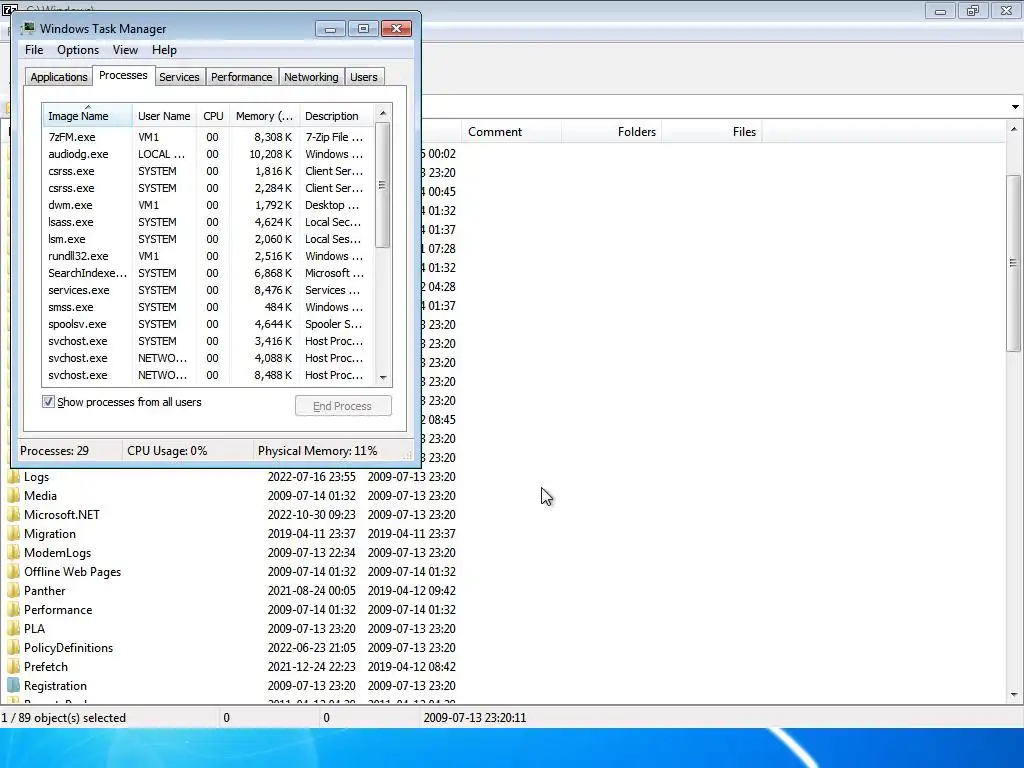Screen dimensions: 1024x768
Task: Click the Prefetch folder icon
Action: click(x=14, y=666)
